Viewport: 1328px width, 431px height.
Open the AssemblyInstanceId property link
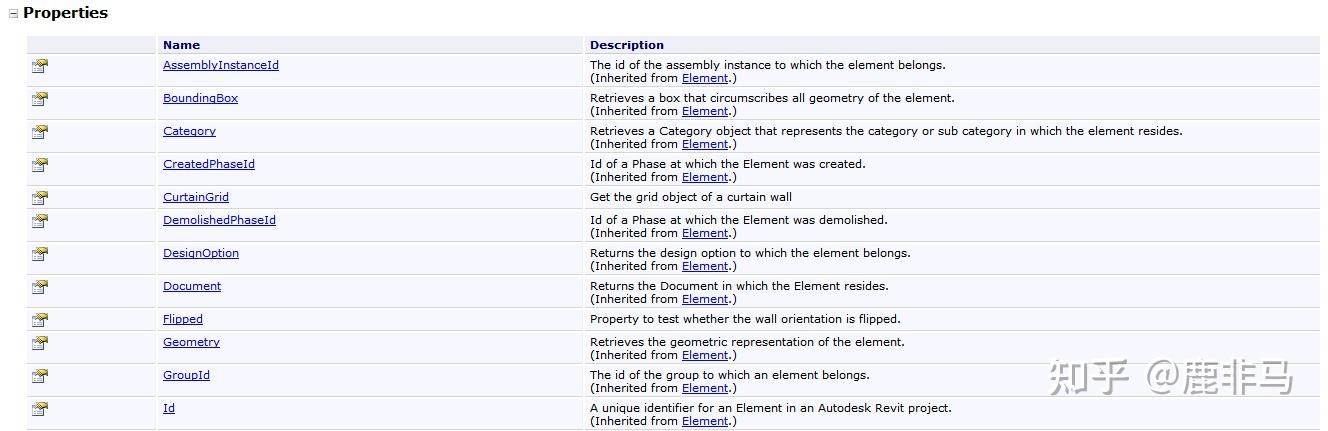pos(221,65)
